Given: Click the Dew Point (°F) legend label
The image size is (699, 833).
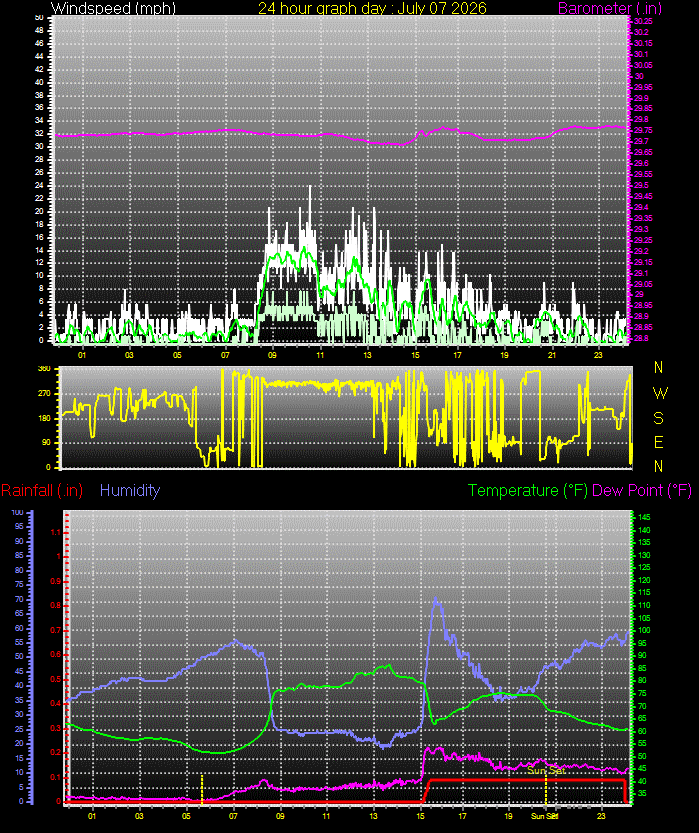Looking at the screenshot, I should coord(642,490).
